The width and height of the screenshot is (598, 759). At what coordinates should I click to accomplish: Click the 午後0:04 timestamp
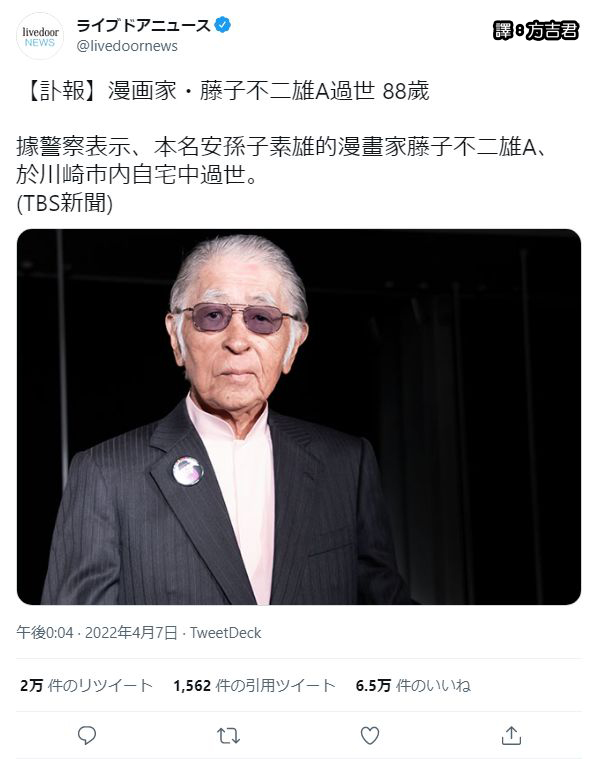click(45, 633)
